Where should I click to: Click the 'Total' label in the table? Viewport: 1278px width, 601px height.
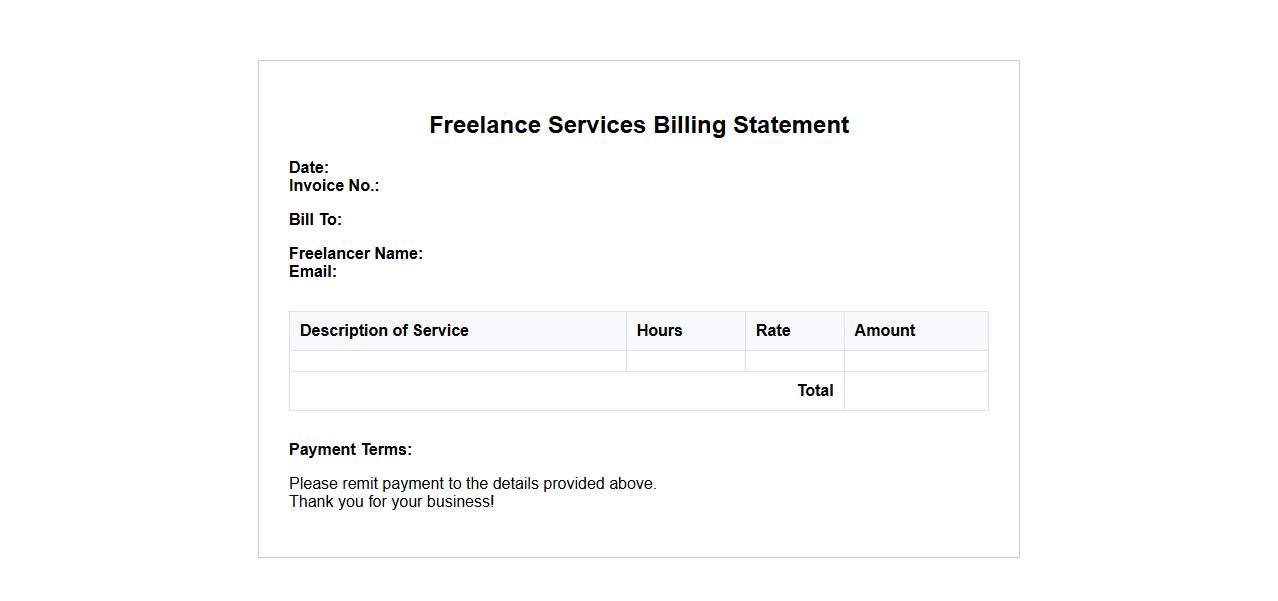(x=815, y=391)
